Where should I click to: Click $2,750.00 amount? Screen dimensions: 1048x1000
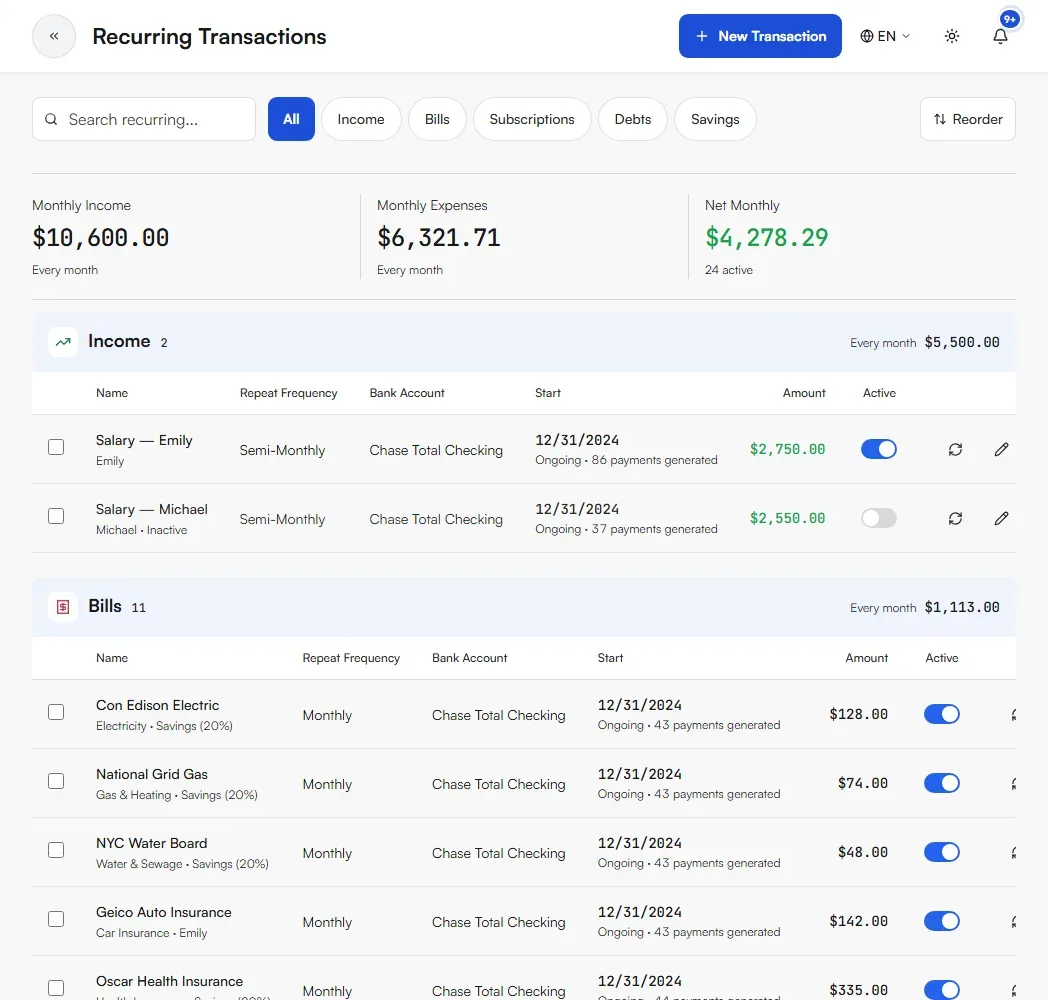(787, 449)
